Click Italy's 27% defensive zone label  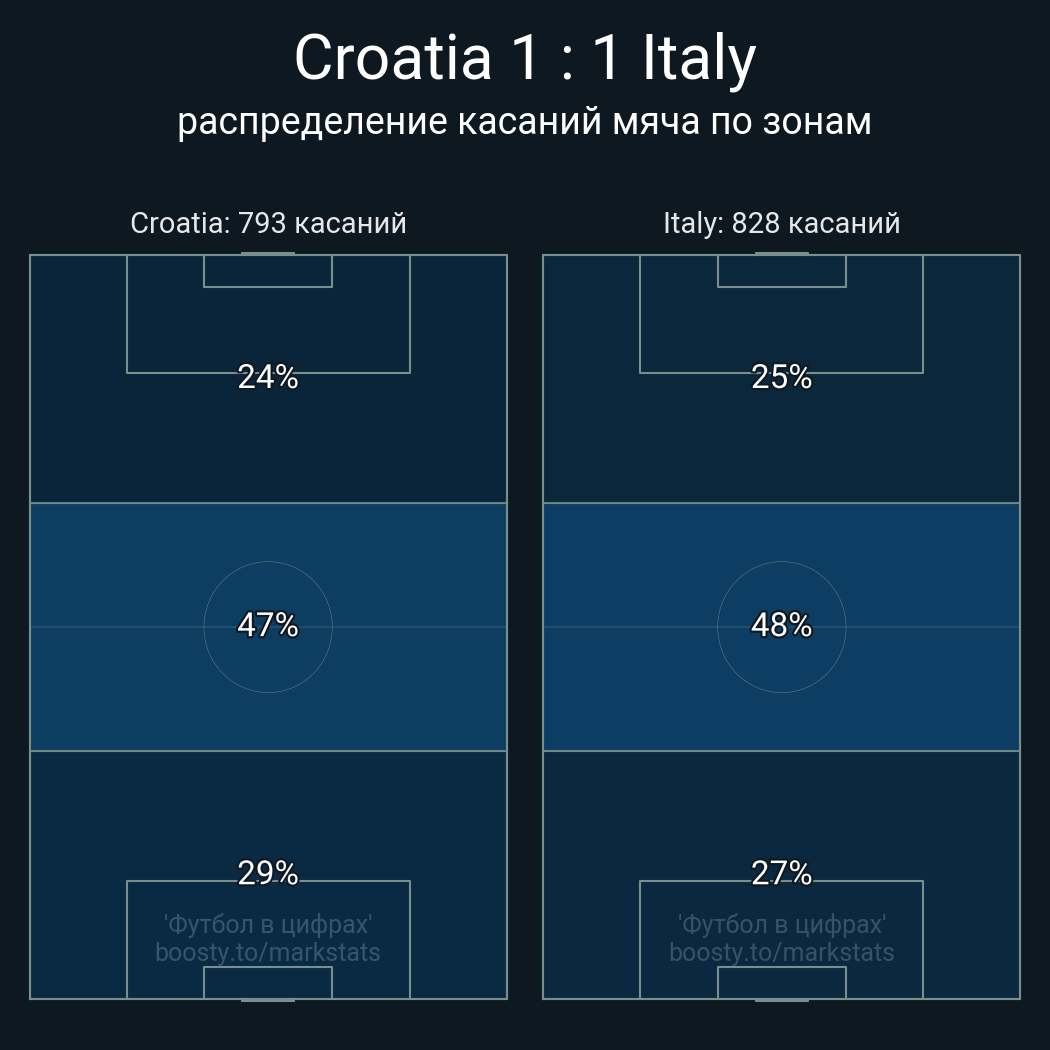[x=781, y=873]
